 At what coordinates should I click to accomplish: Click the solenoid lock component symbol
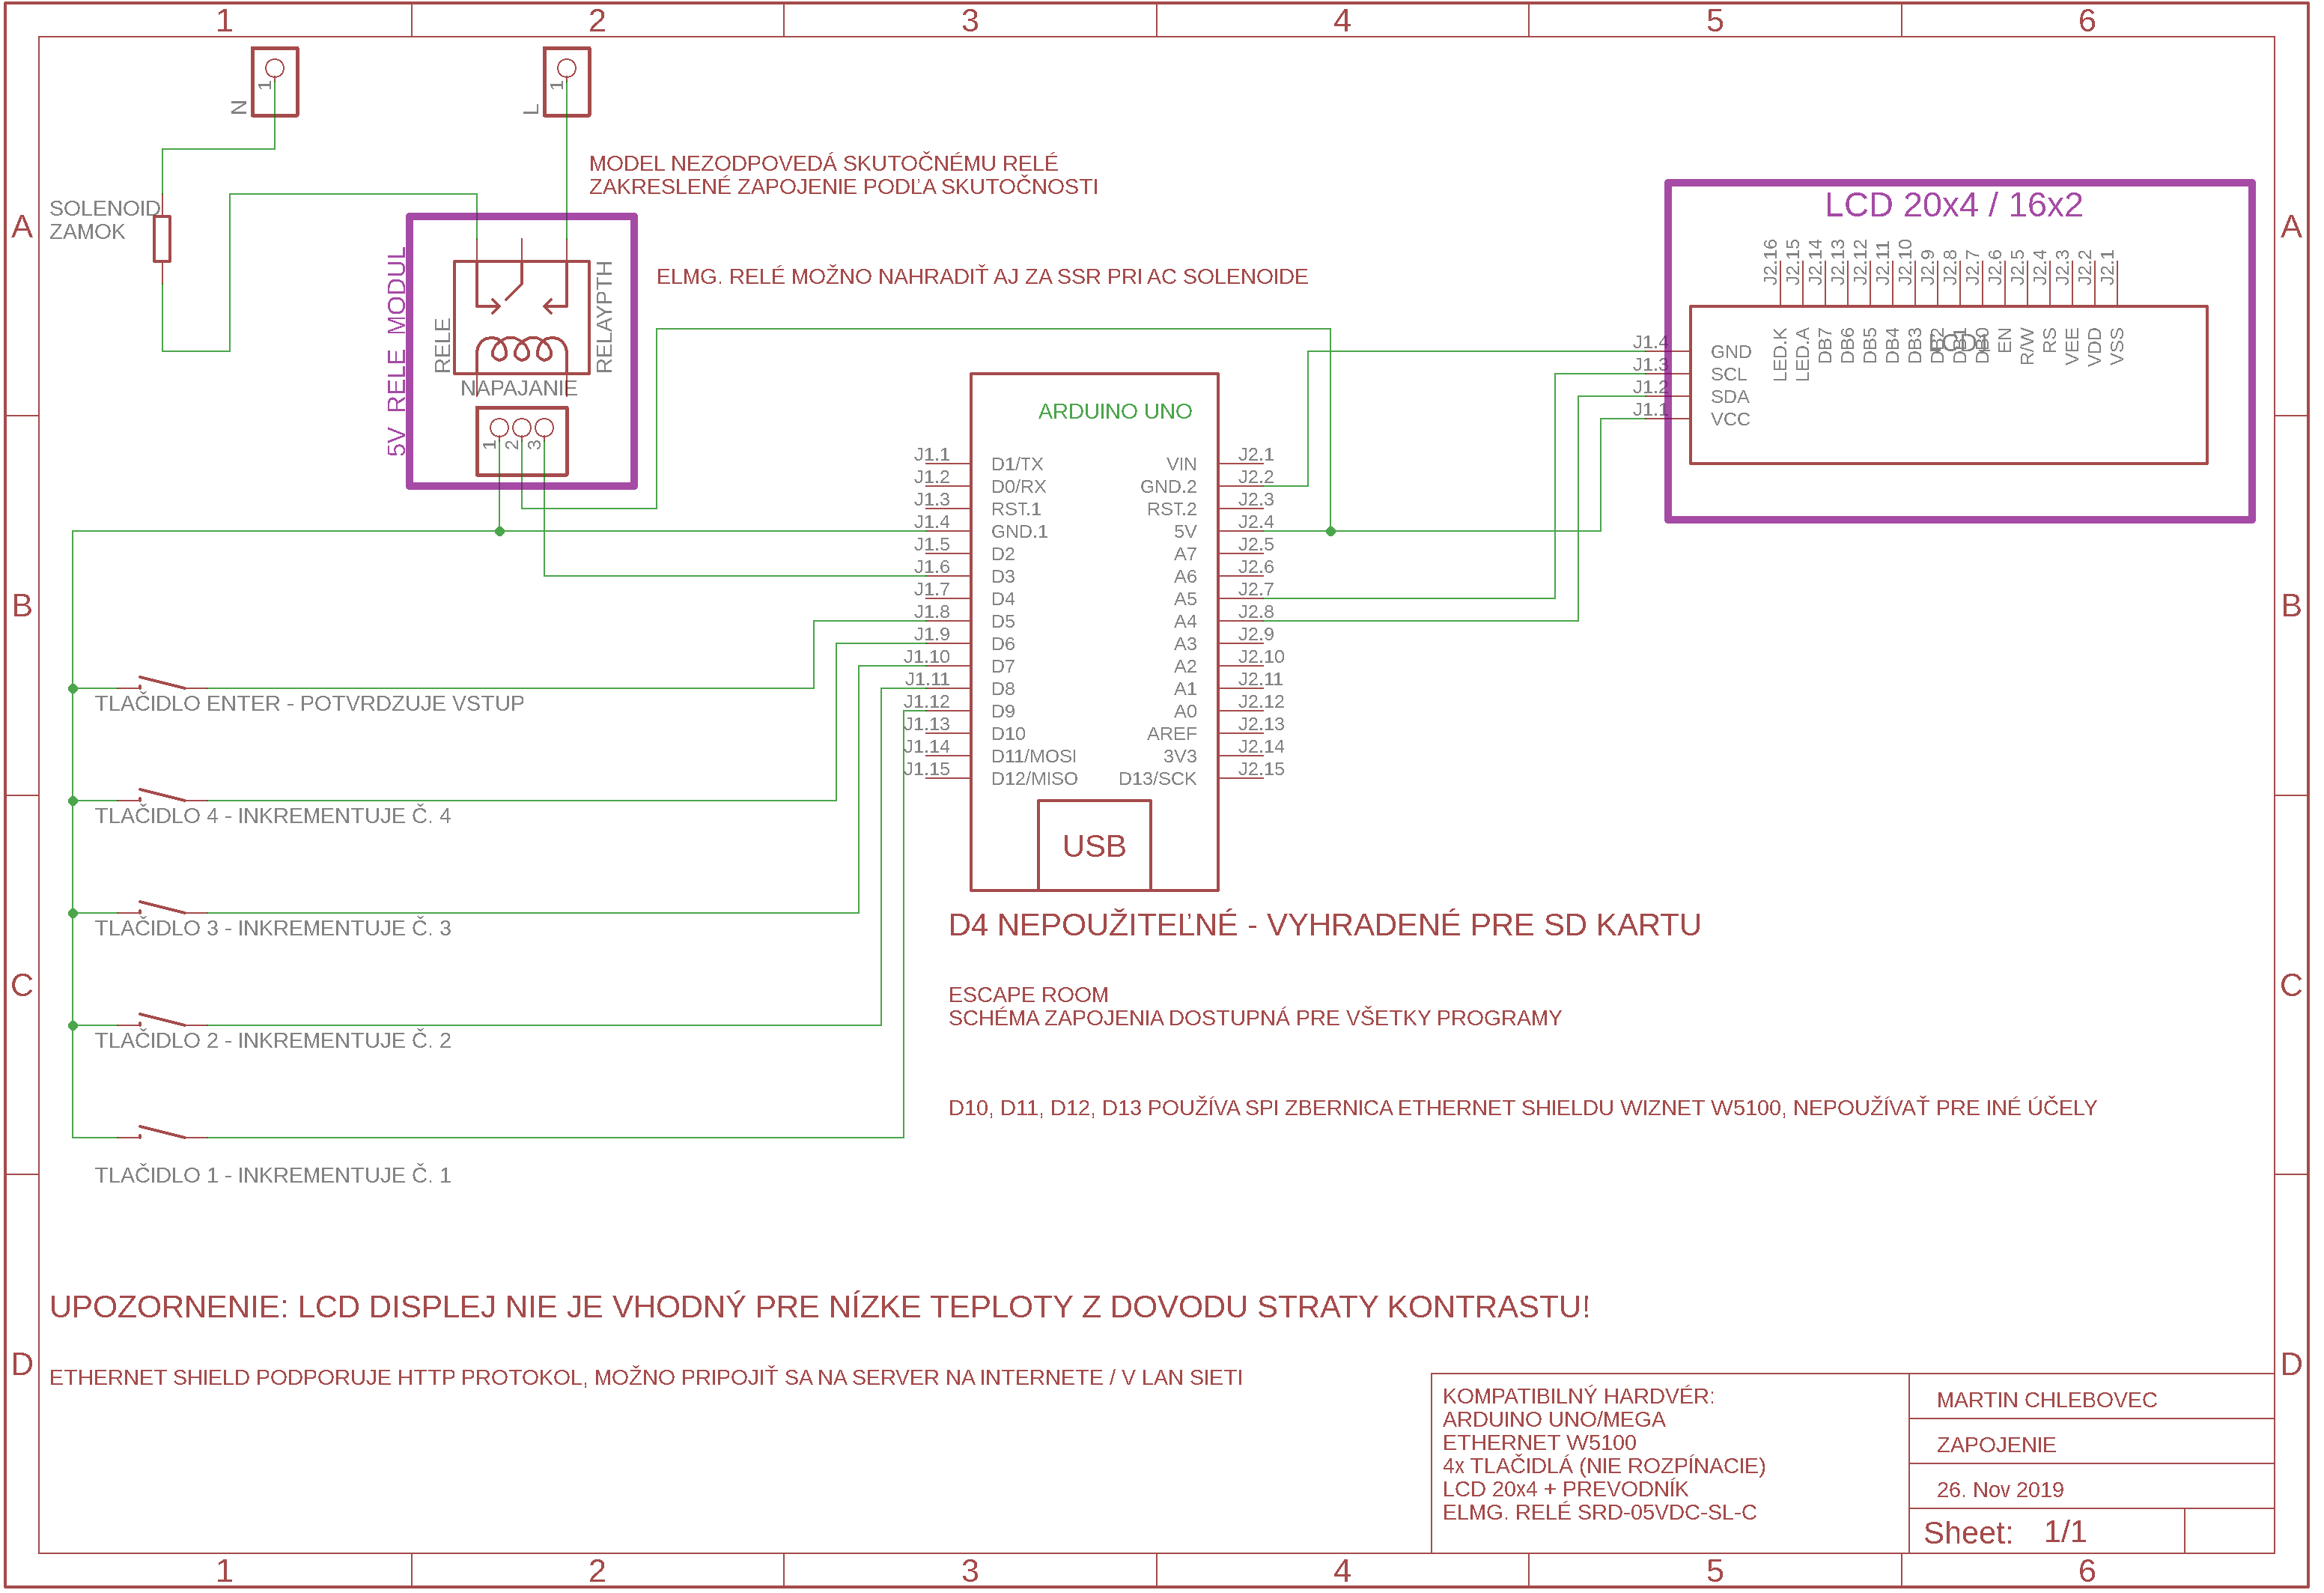[162, 239]
